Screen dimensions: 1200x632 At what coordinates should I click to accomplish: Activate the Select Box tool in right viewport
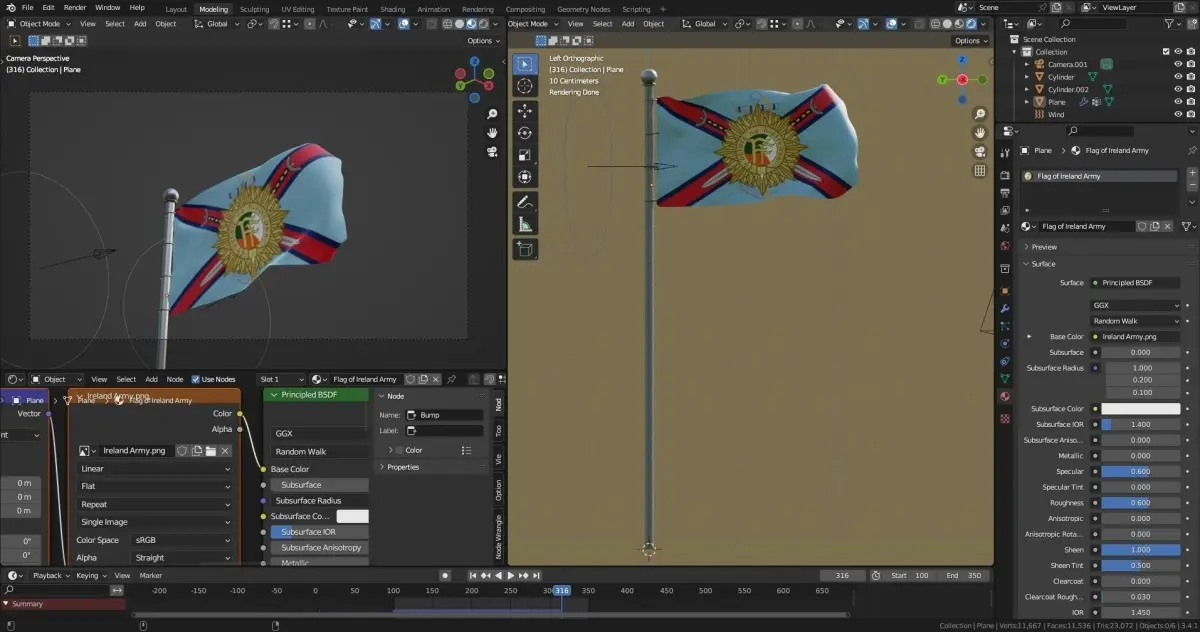click(x=525, y=64)
